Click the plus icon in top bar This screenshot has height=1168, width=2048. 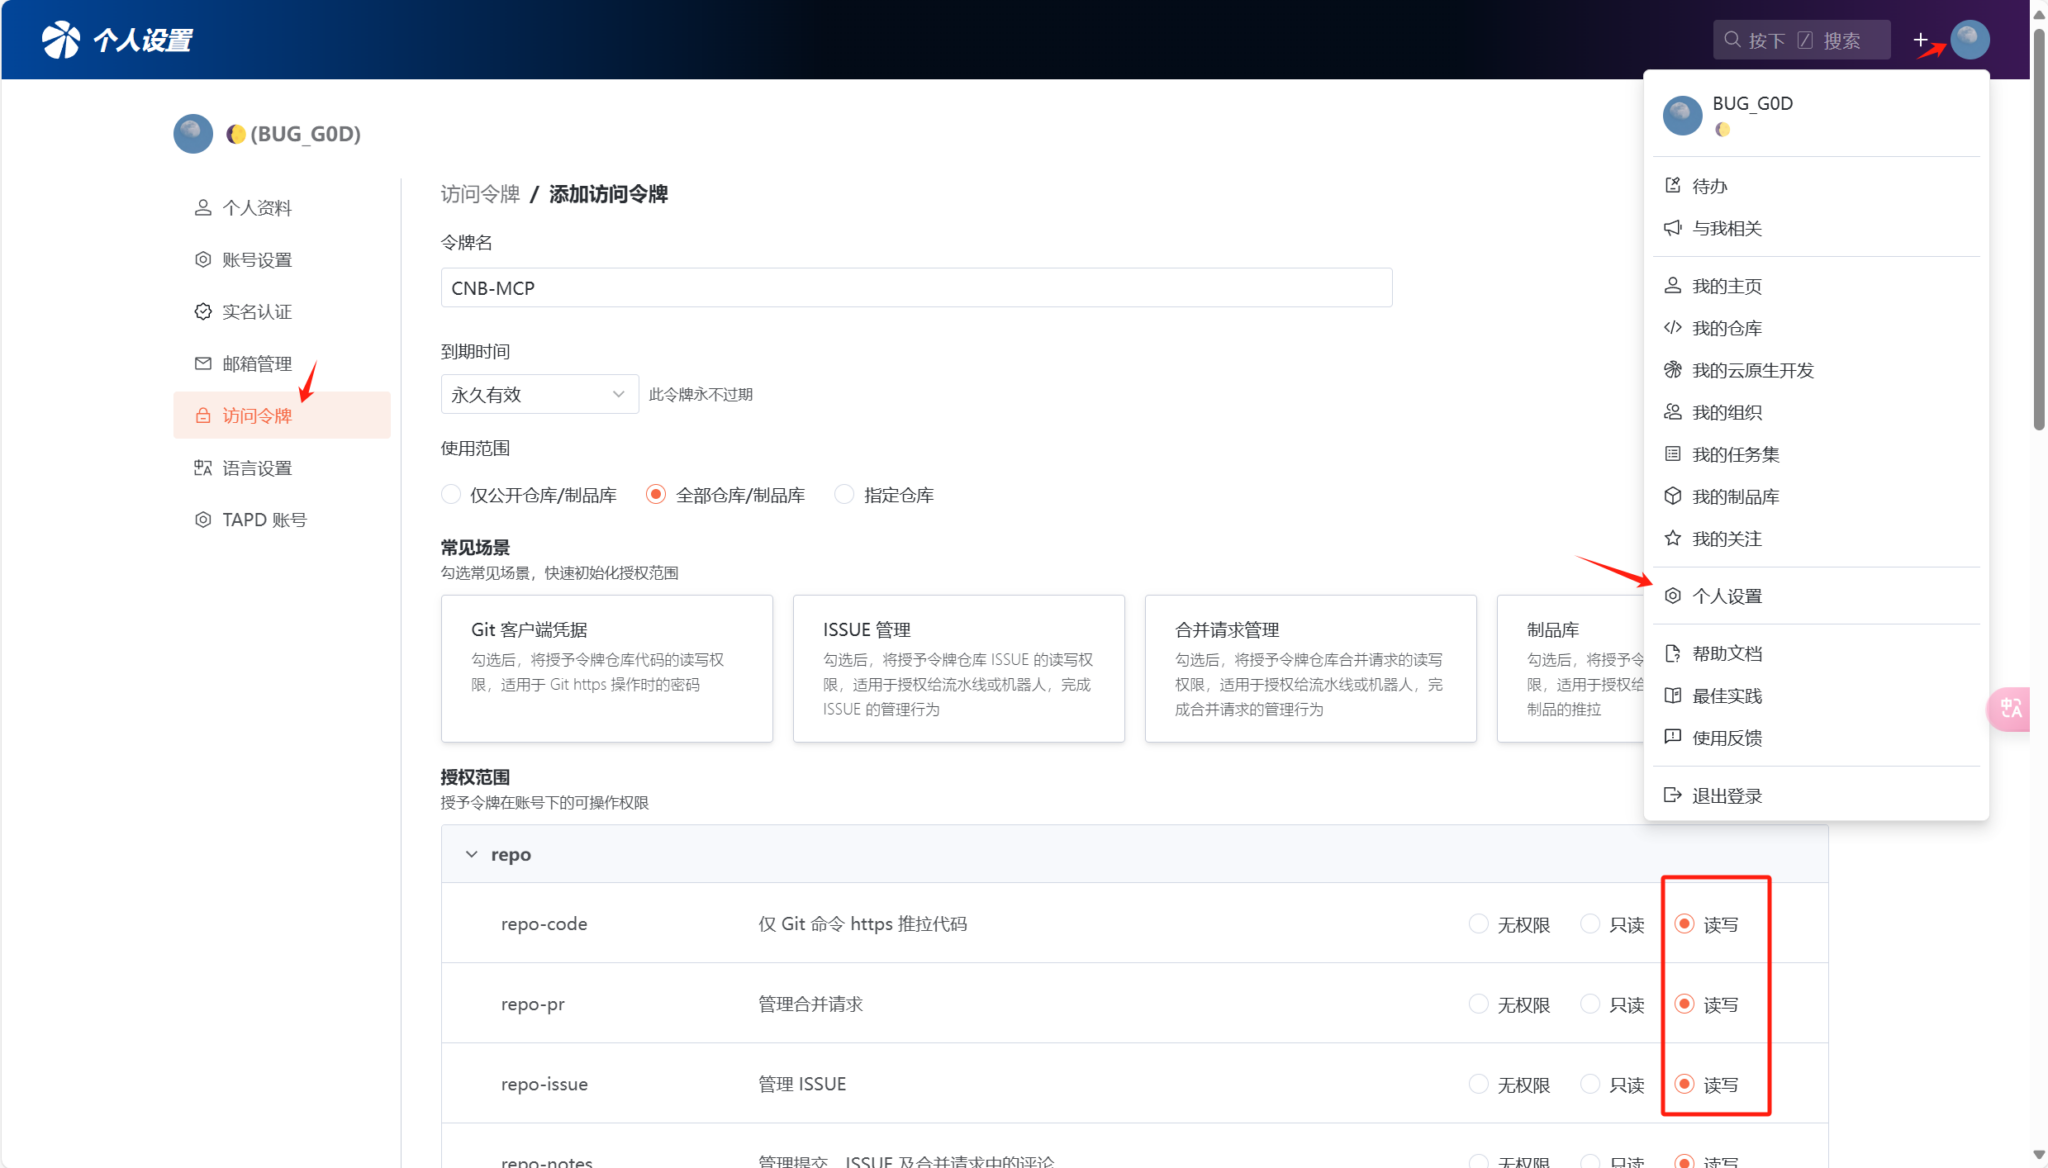tap(1920, 40)
